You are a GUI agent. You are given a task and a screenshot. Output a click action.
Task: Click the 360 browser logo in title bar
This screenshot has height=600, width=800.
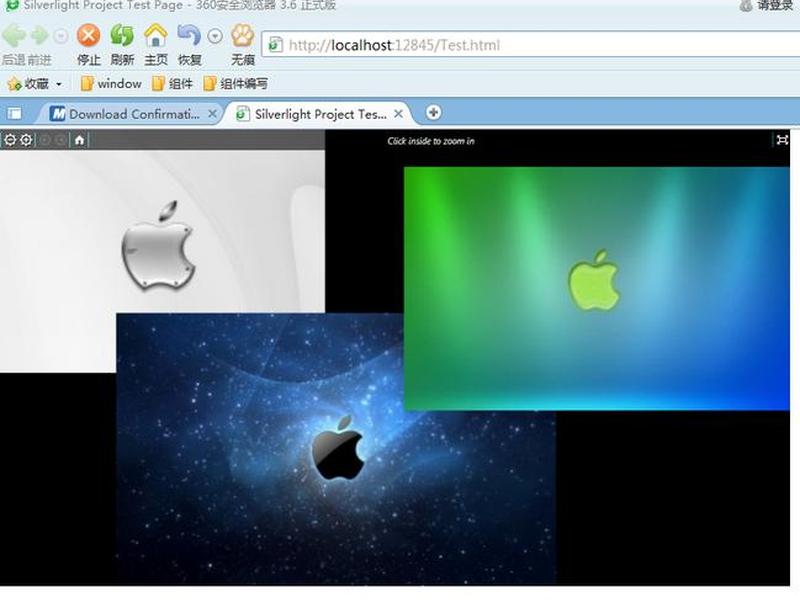(x=11, y=6)
